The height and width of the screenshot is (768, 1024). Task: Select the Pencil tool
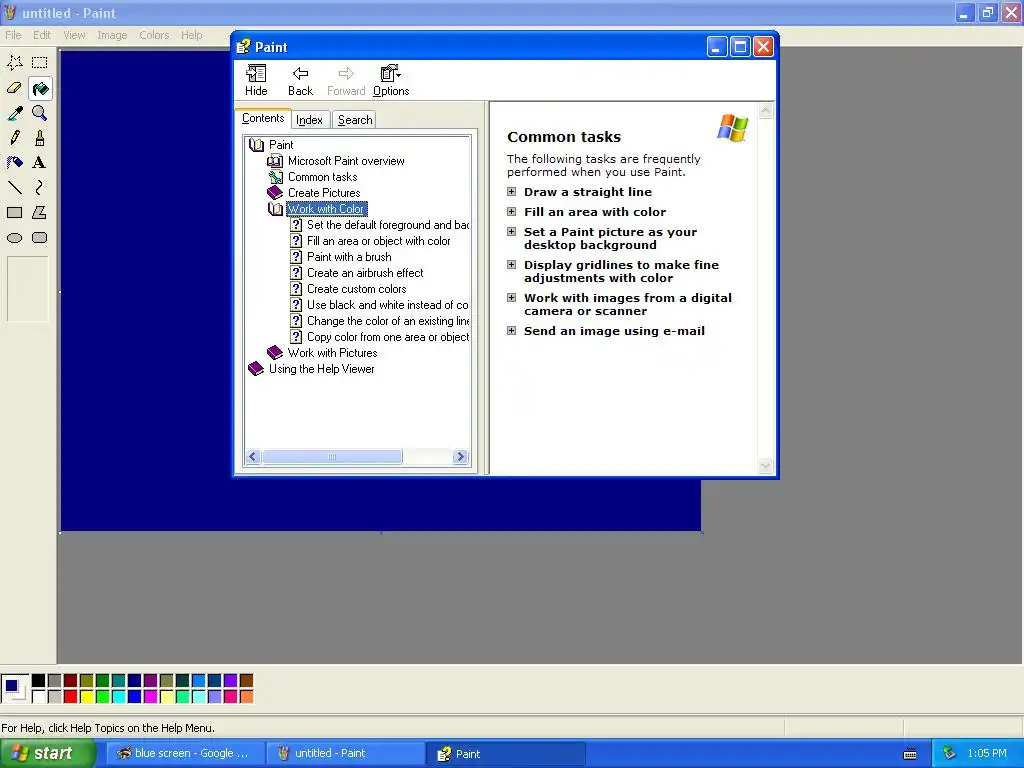14,138
